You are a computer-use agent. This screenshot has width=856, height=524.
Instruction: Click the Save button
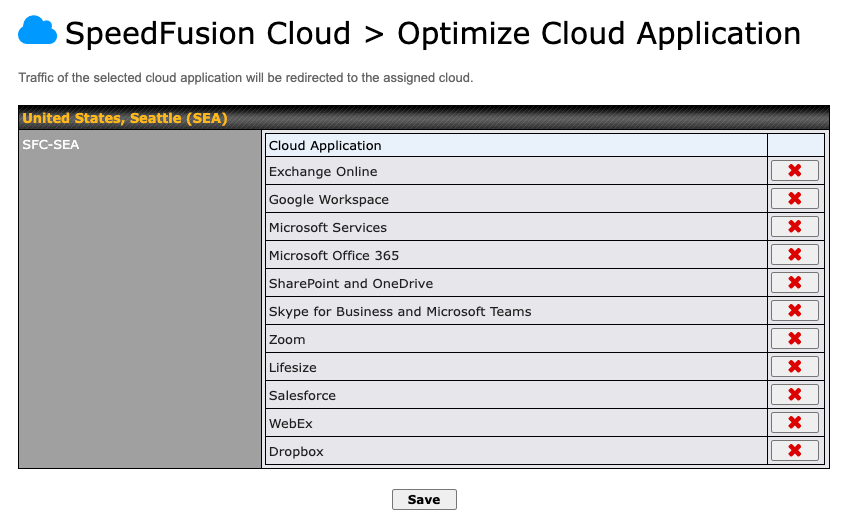pyautogui.click(x=424, y=499)
